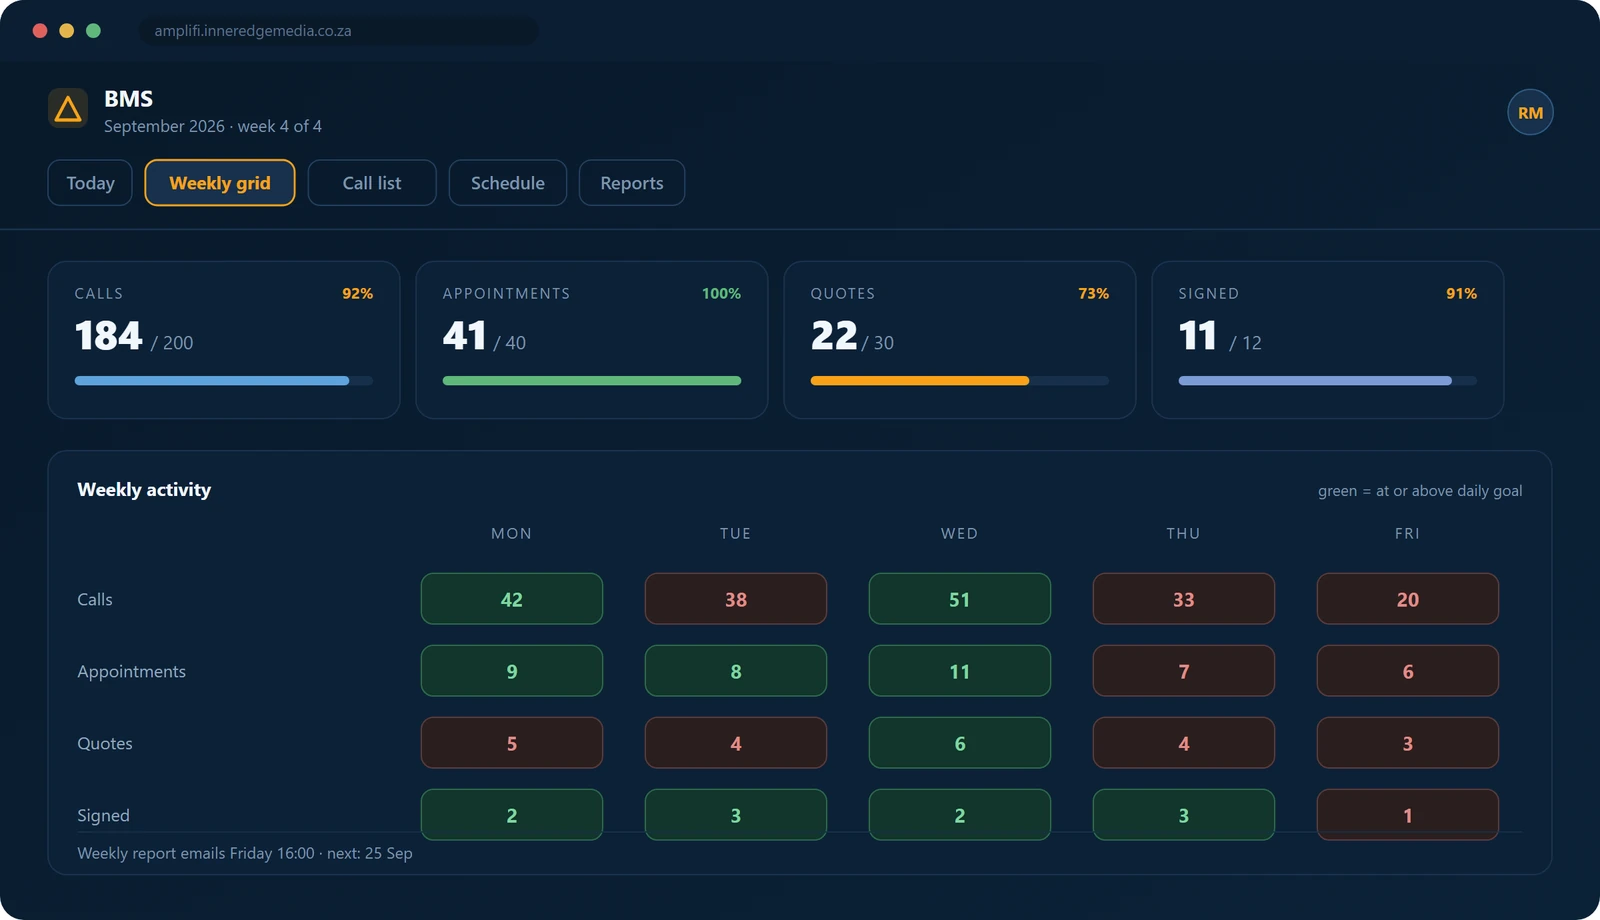The height and width of the screenshot is (920, 1600).
Task: Click the 91% Signed percentage label
Action: 1461,293
